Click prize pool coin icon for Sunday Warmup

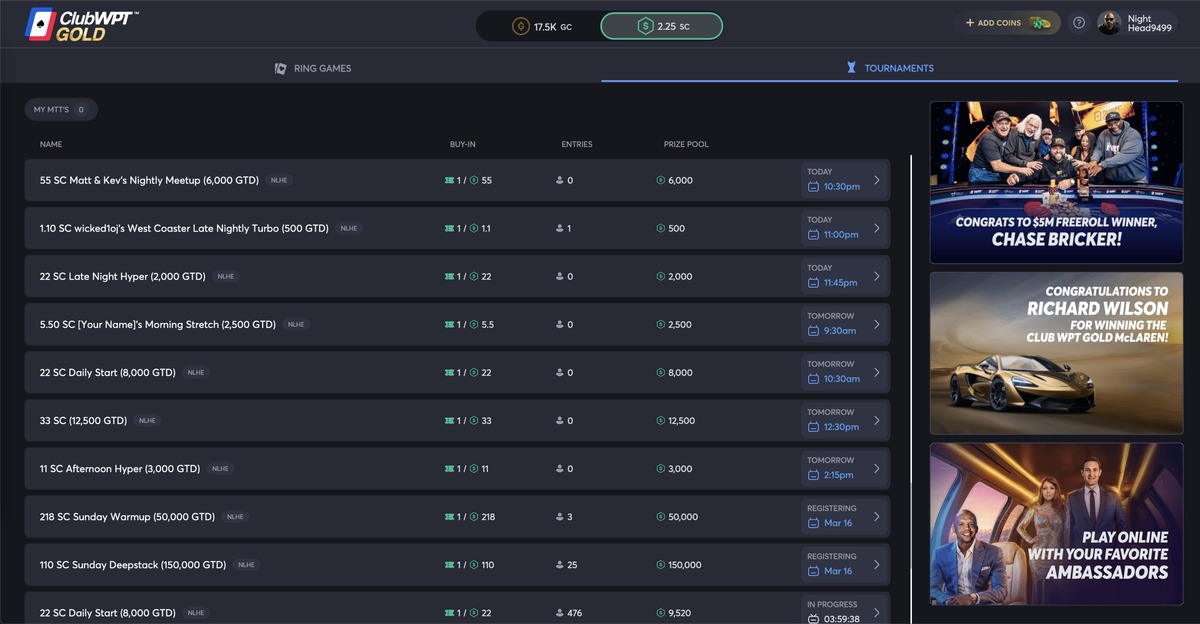click(660, 517)
